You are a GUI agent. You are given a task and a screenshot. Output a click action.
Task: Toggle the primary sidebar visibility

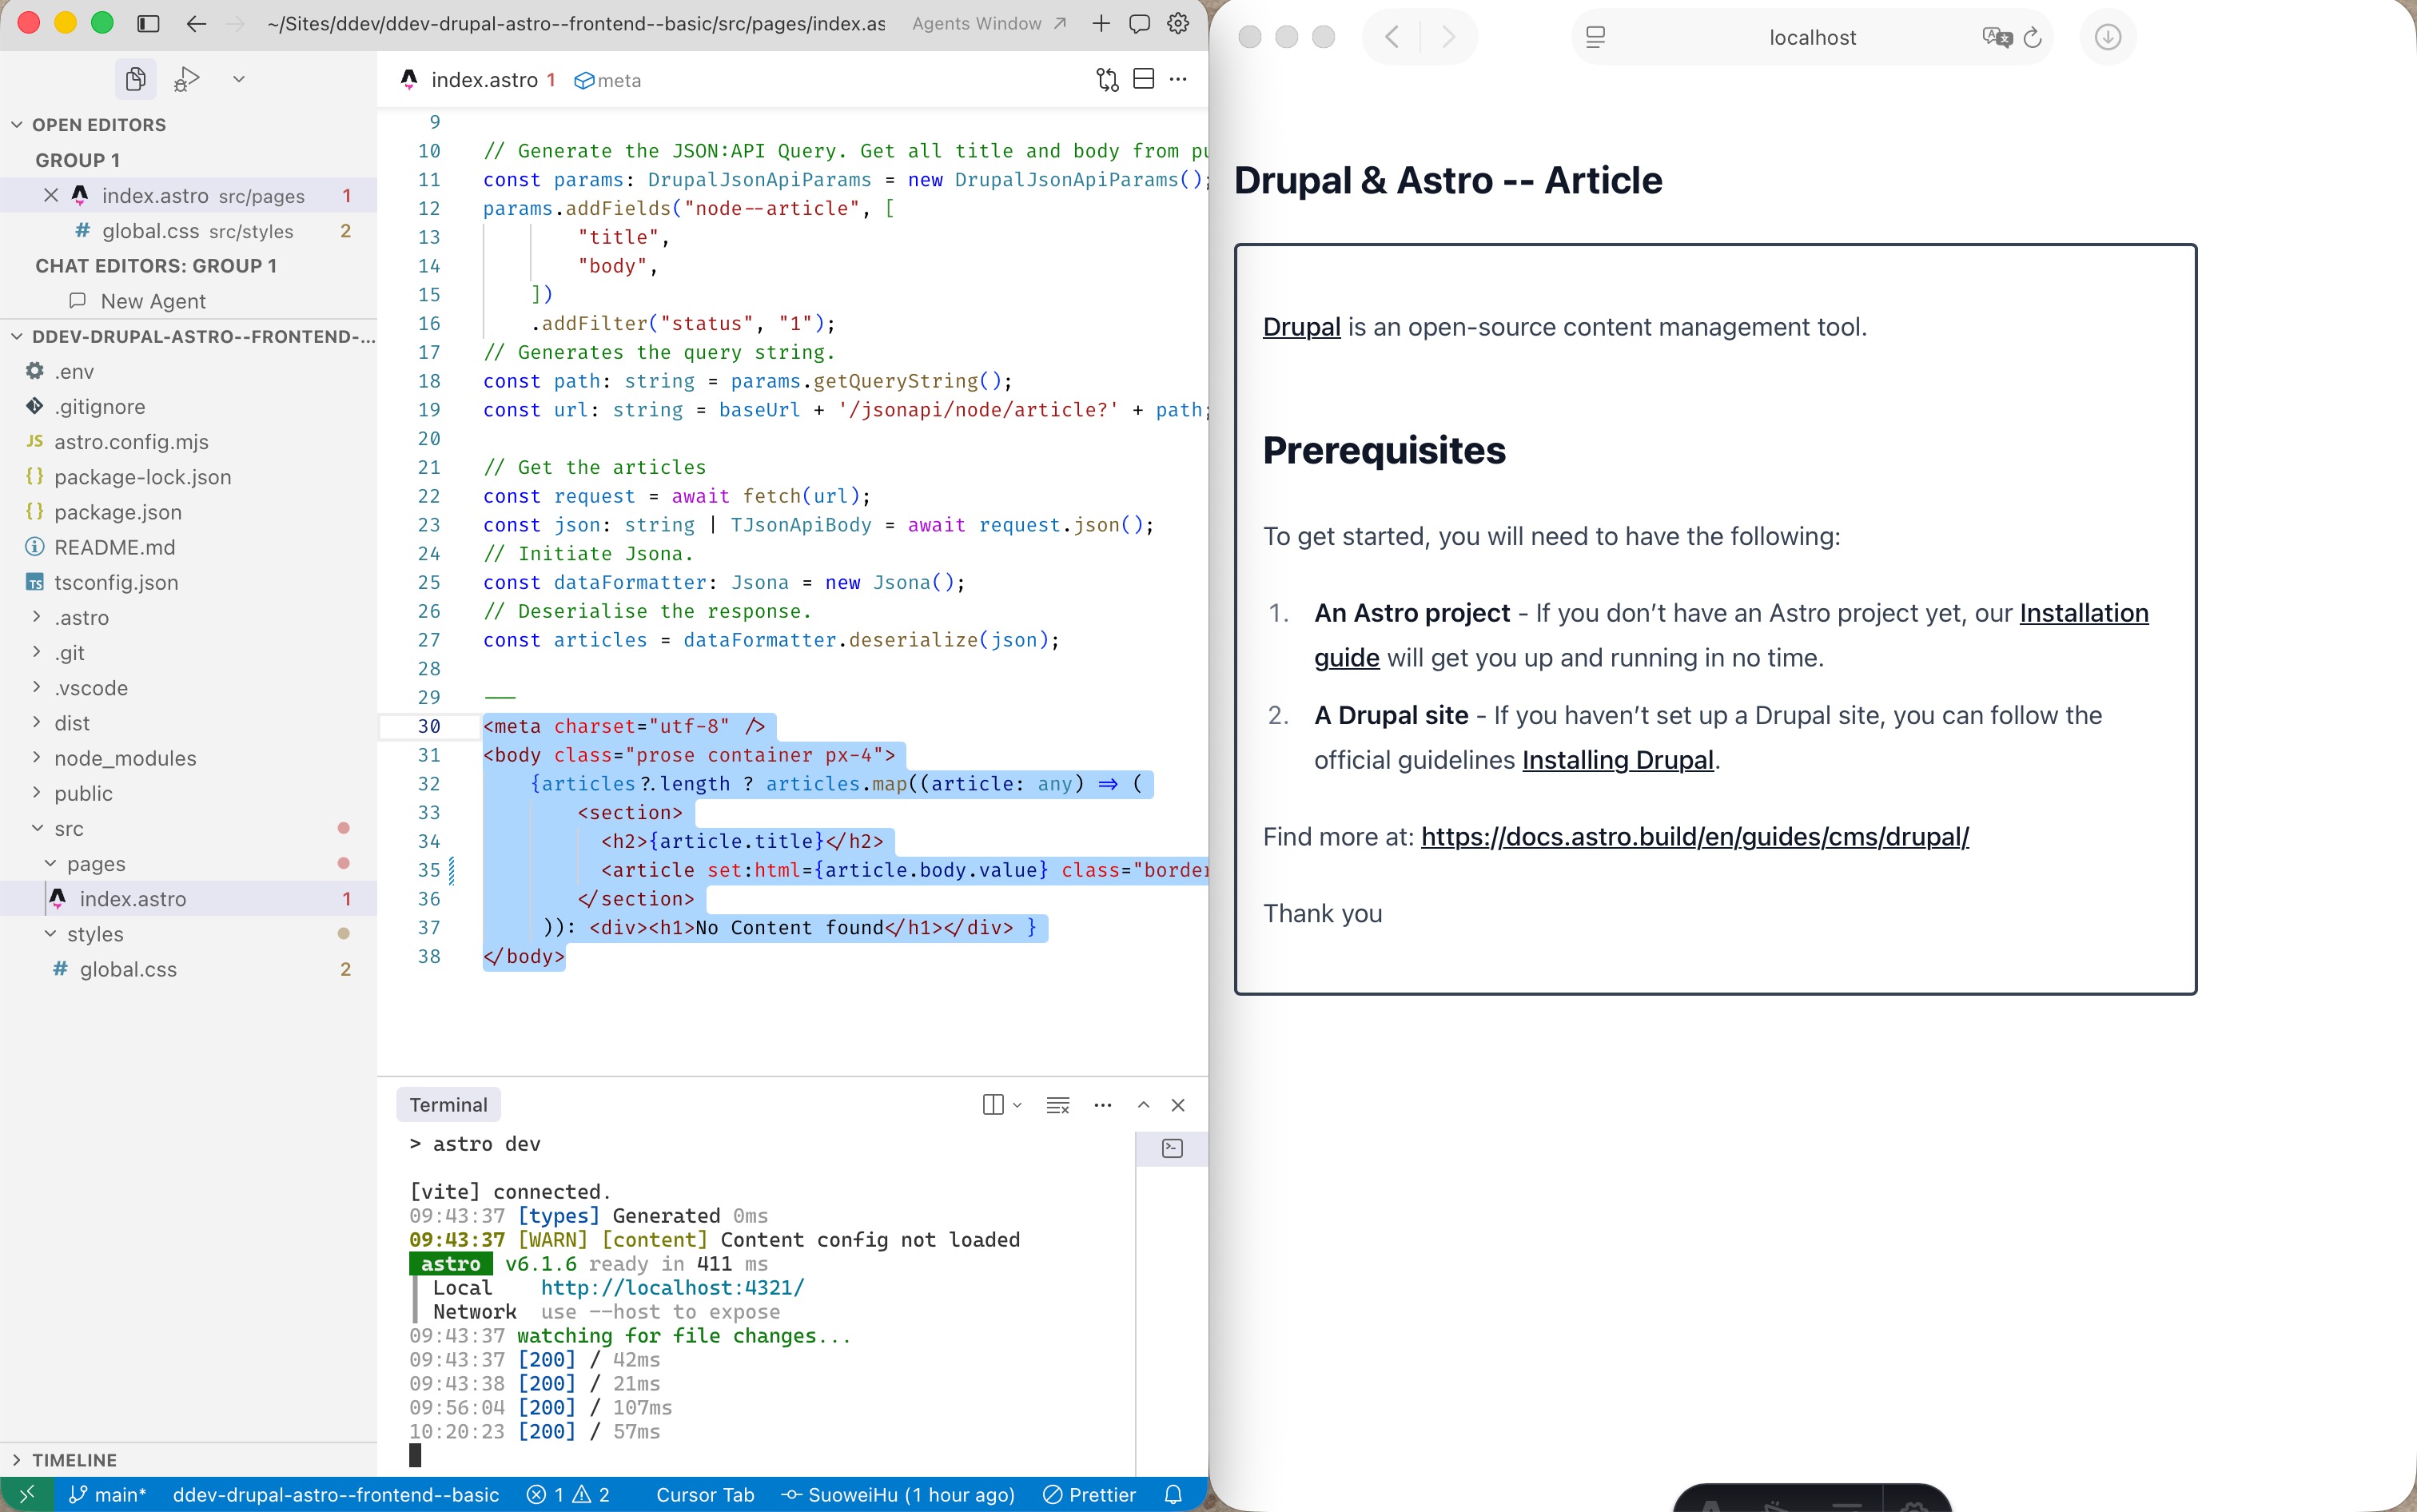(148, 23)
